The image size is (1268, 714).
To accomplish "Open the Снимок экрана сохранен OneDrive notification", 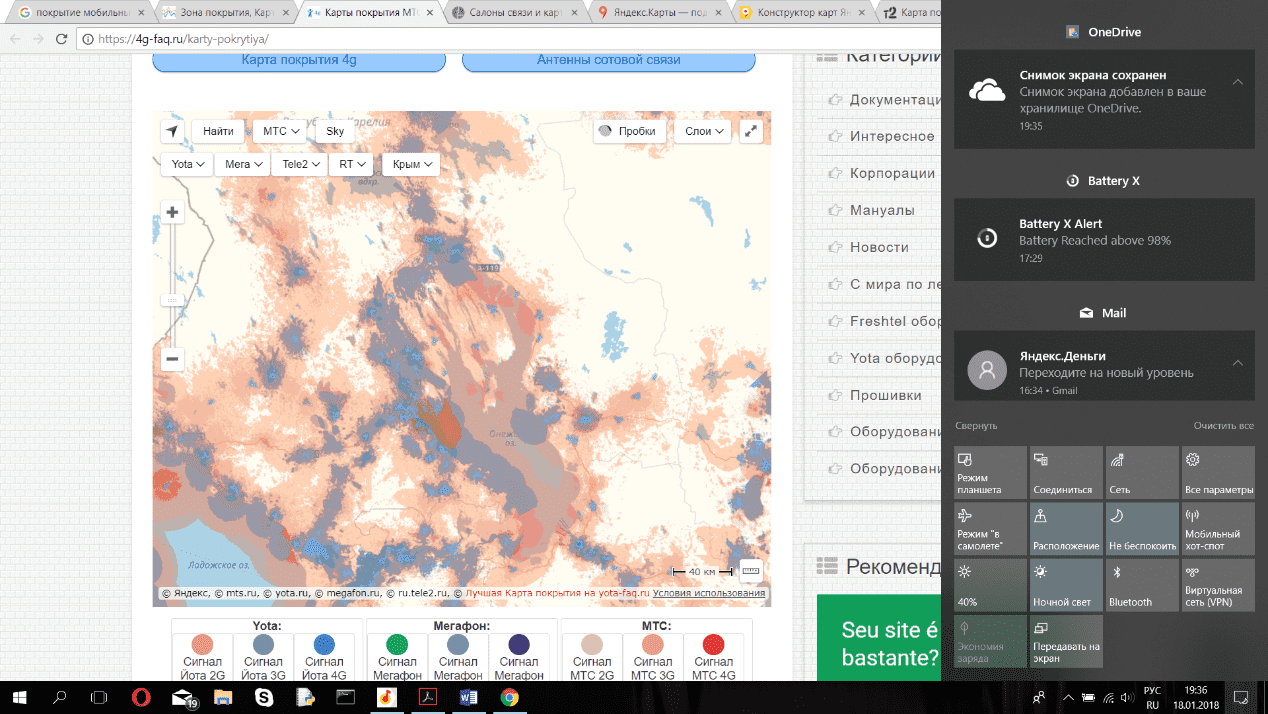I will (x=1104, y=99).
